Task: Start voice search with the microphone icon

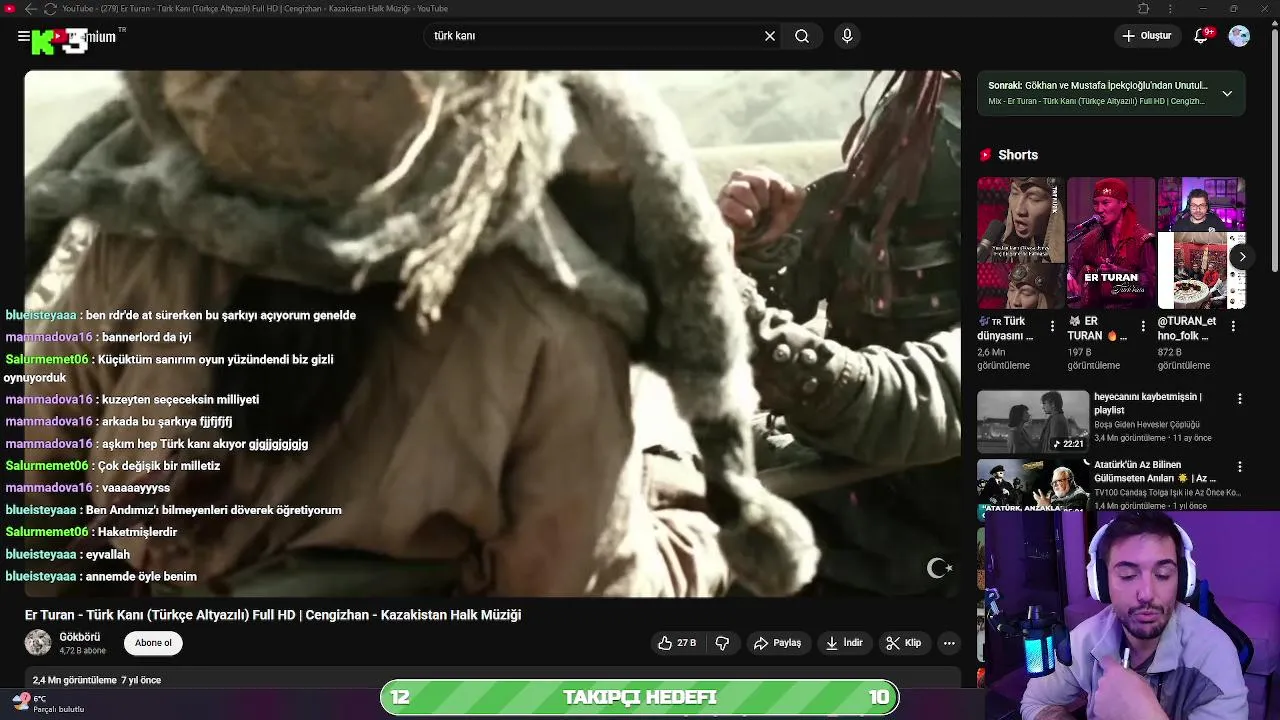Action: [847, 36]
